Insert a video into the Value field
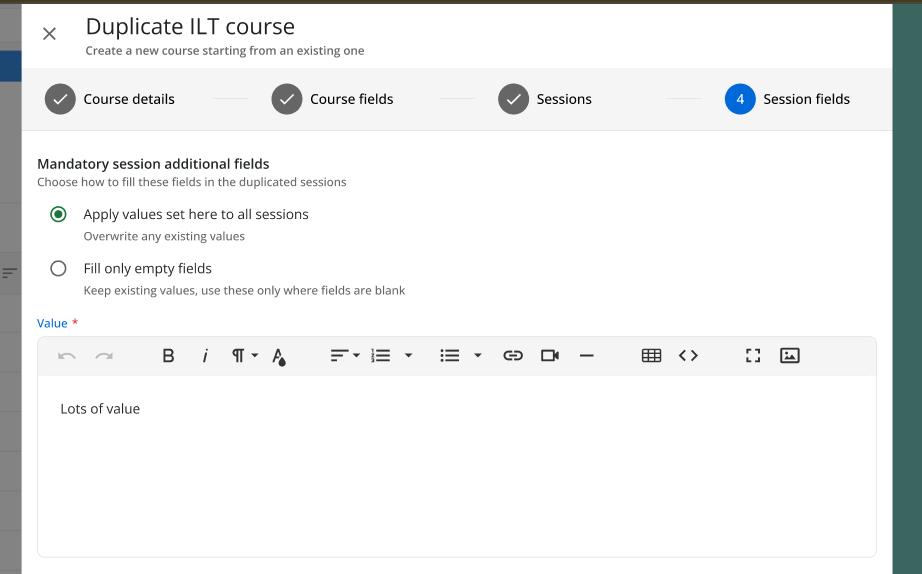Image resolution: width=922 pixels, height=574 pixels. (x=549, y=356)
